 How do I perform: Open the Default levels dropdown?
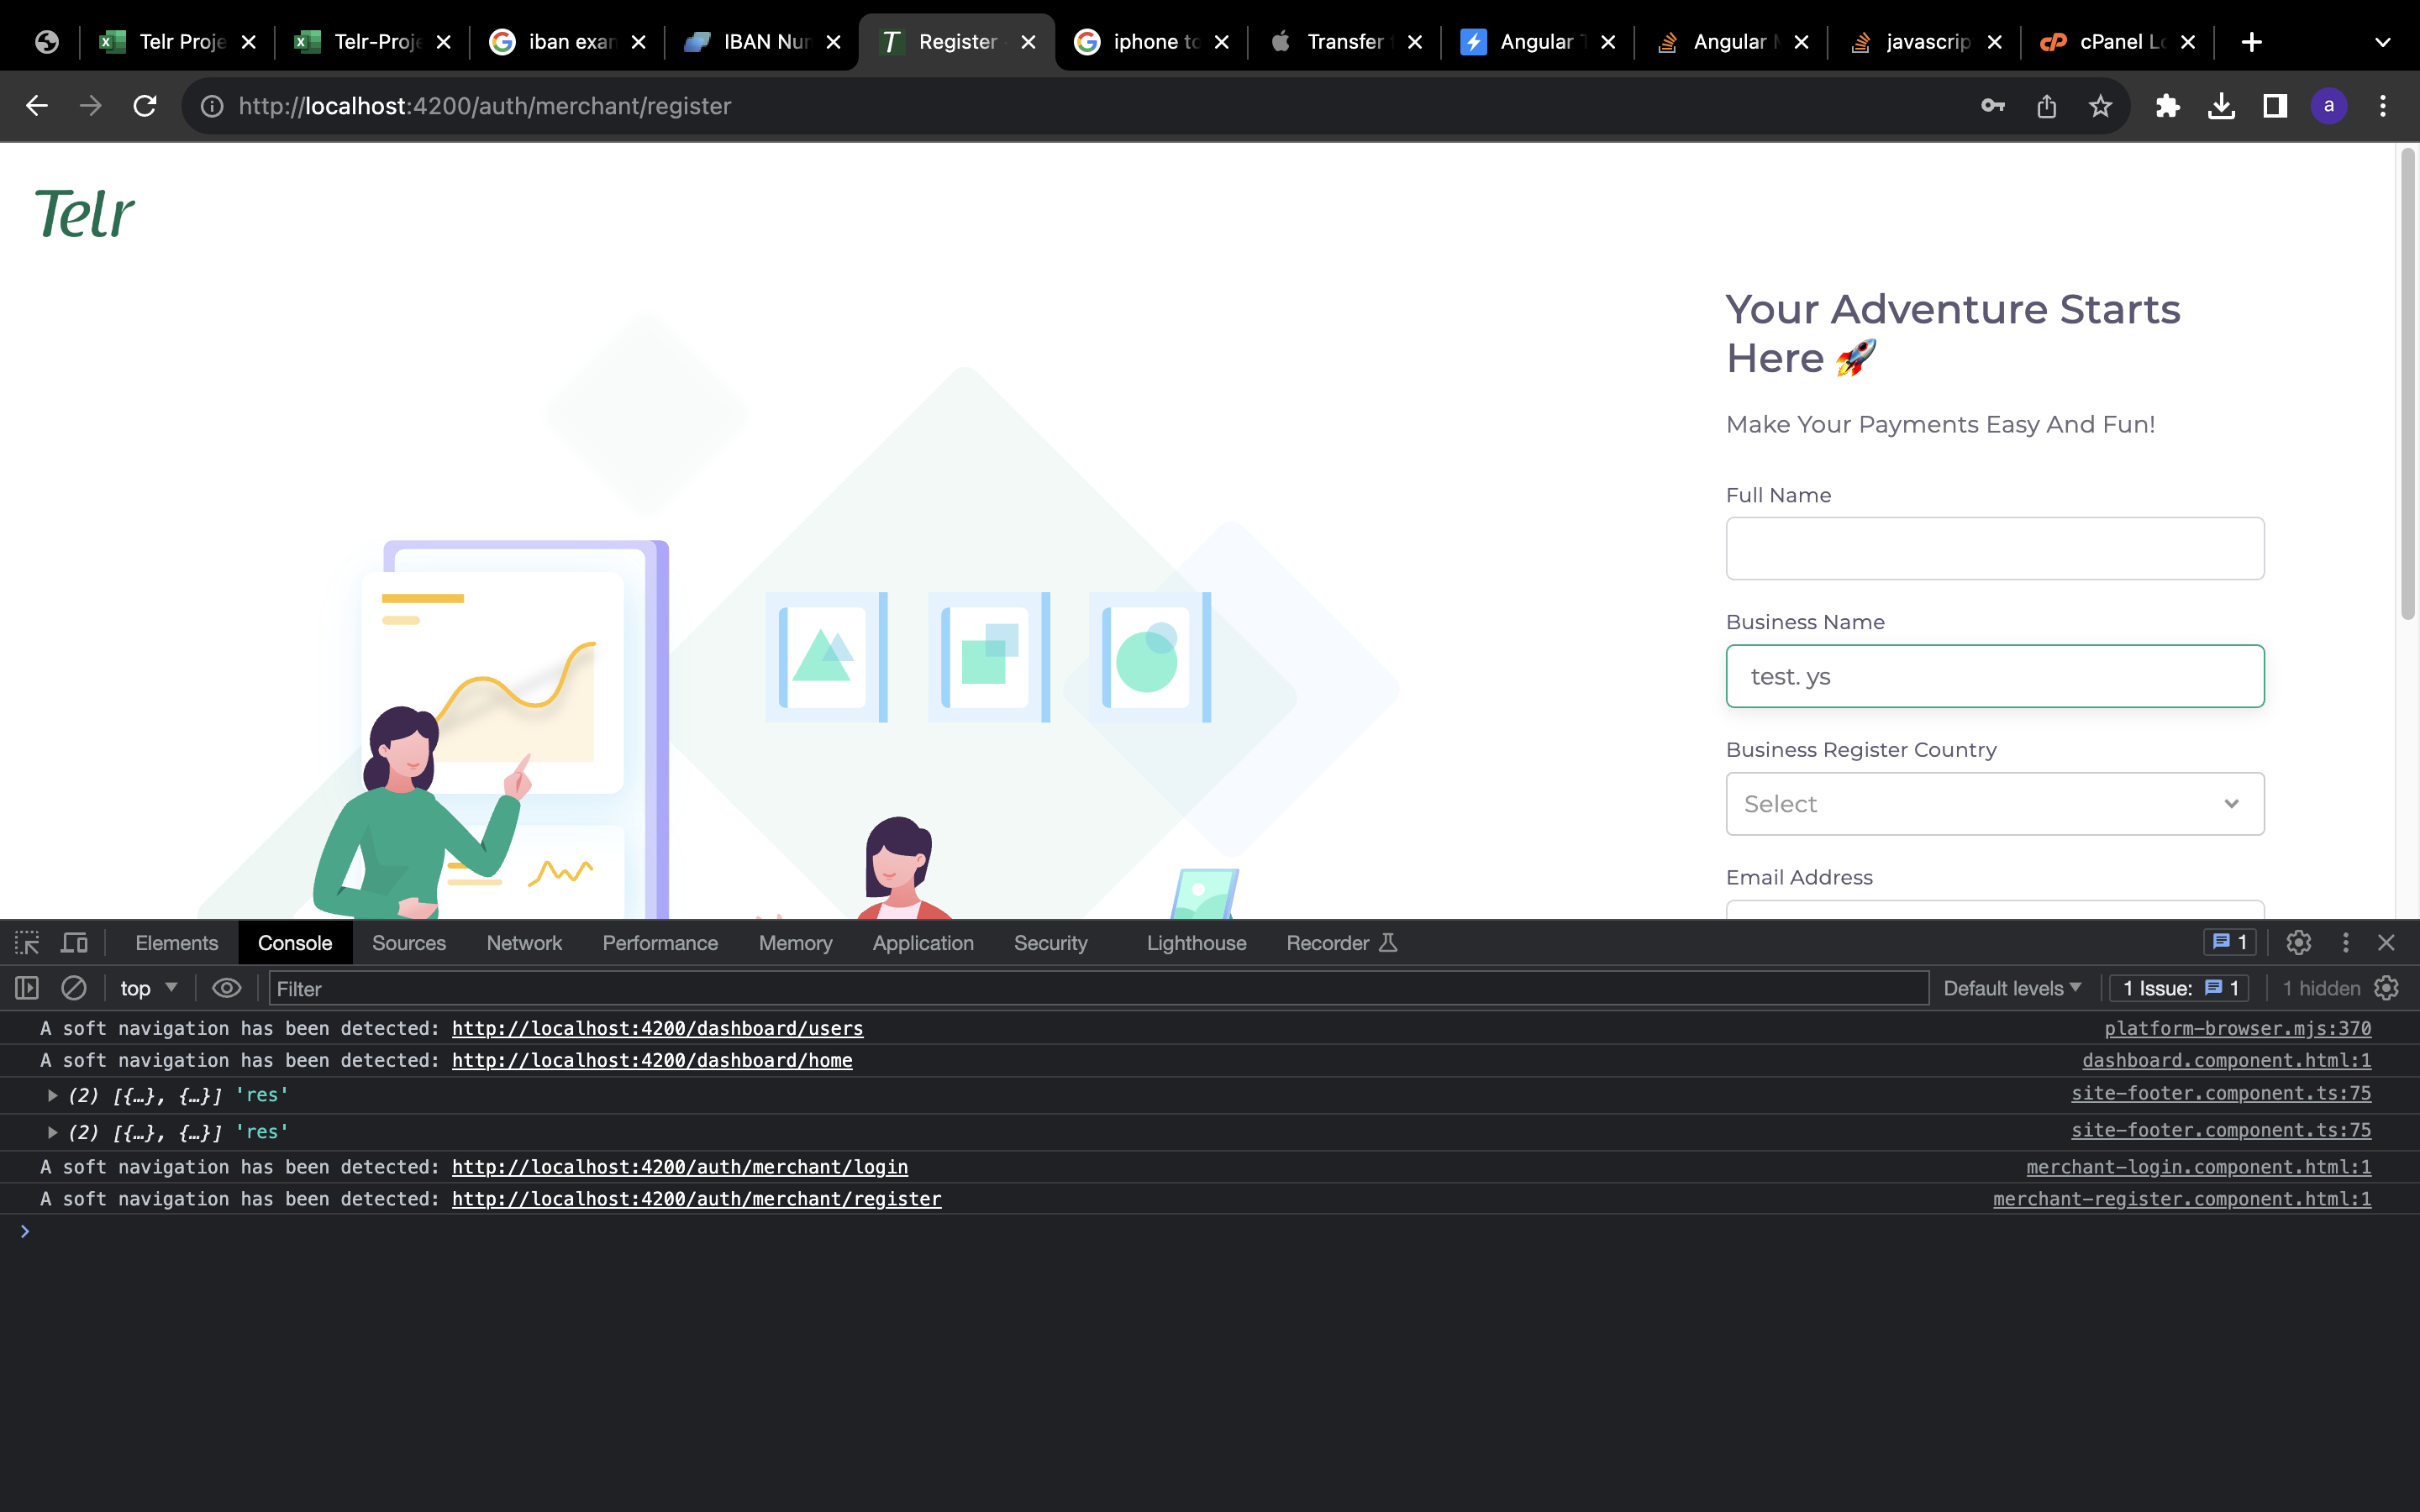point(2012,988)
